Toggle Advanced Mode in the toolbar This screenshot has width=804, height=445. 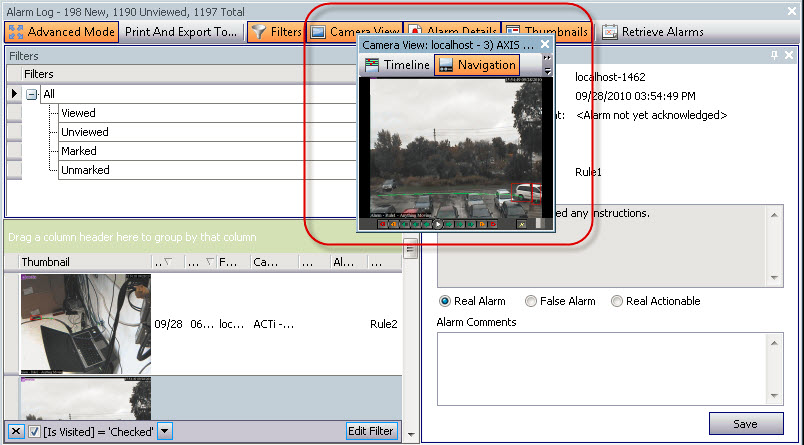(x=62, y=32)
